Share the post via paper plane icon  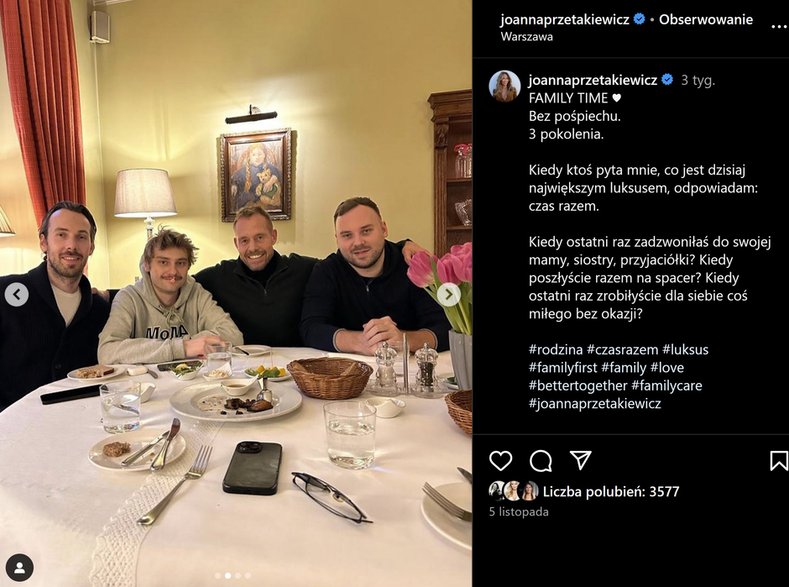[x=580, y=460]
